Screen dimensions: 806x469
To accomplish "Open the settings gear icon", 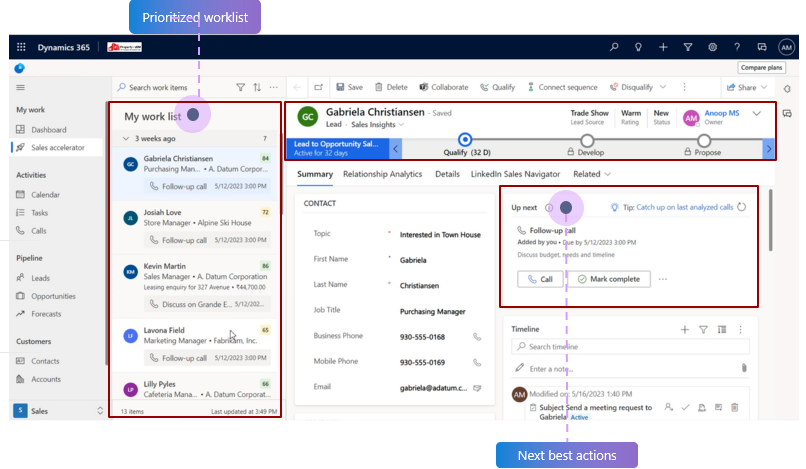I will (x=712, y=47).
